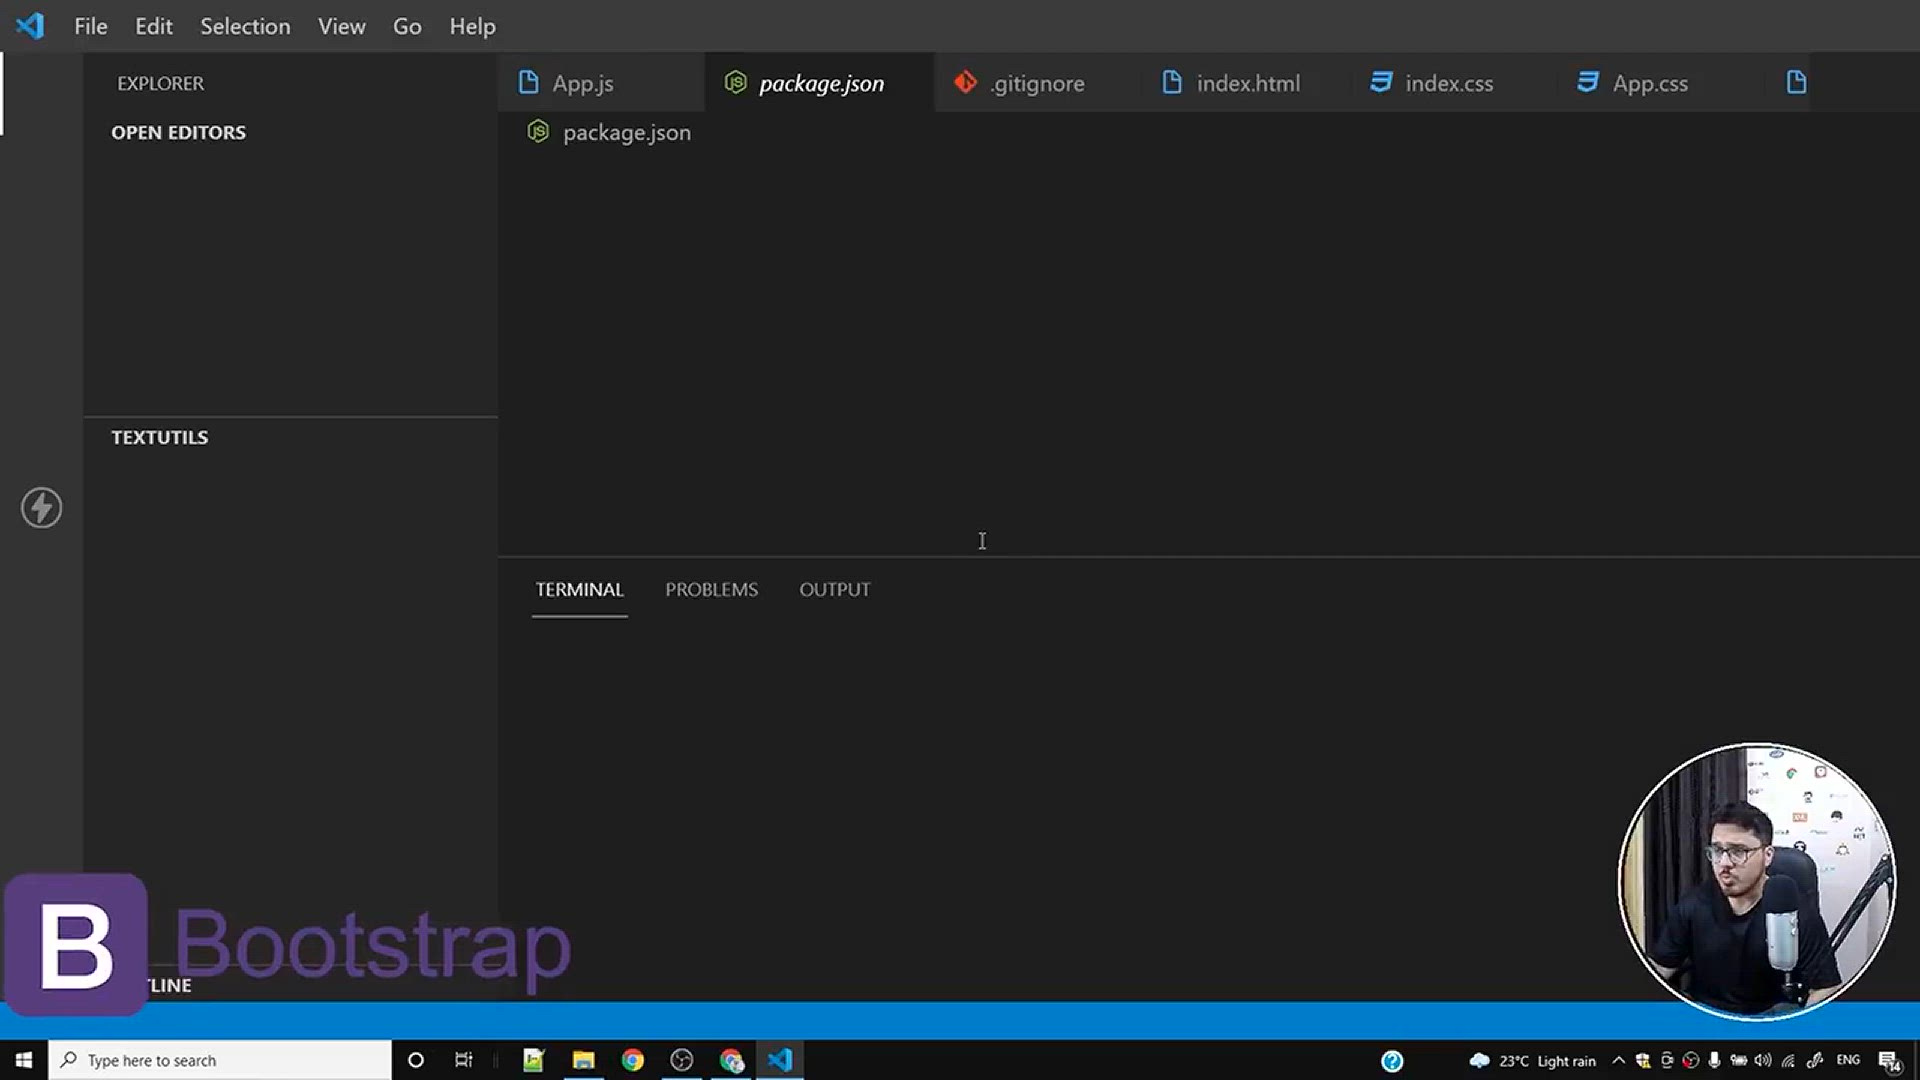Image resolution: width=1920 pixels, height=1080 pixels.
Task: Expand the OPEN EDITORS section
Action: tap(178, 132)
